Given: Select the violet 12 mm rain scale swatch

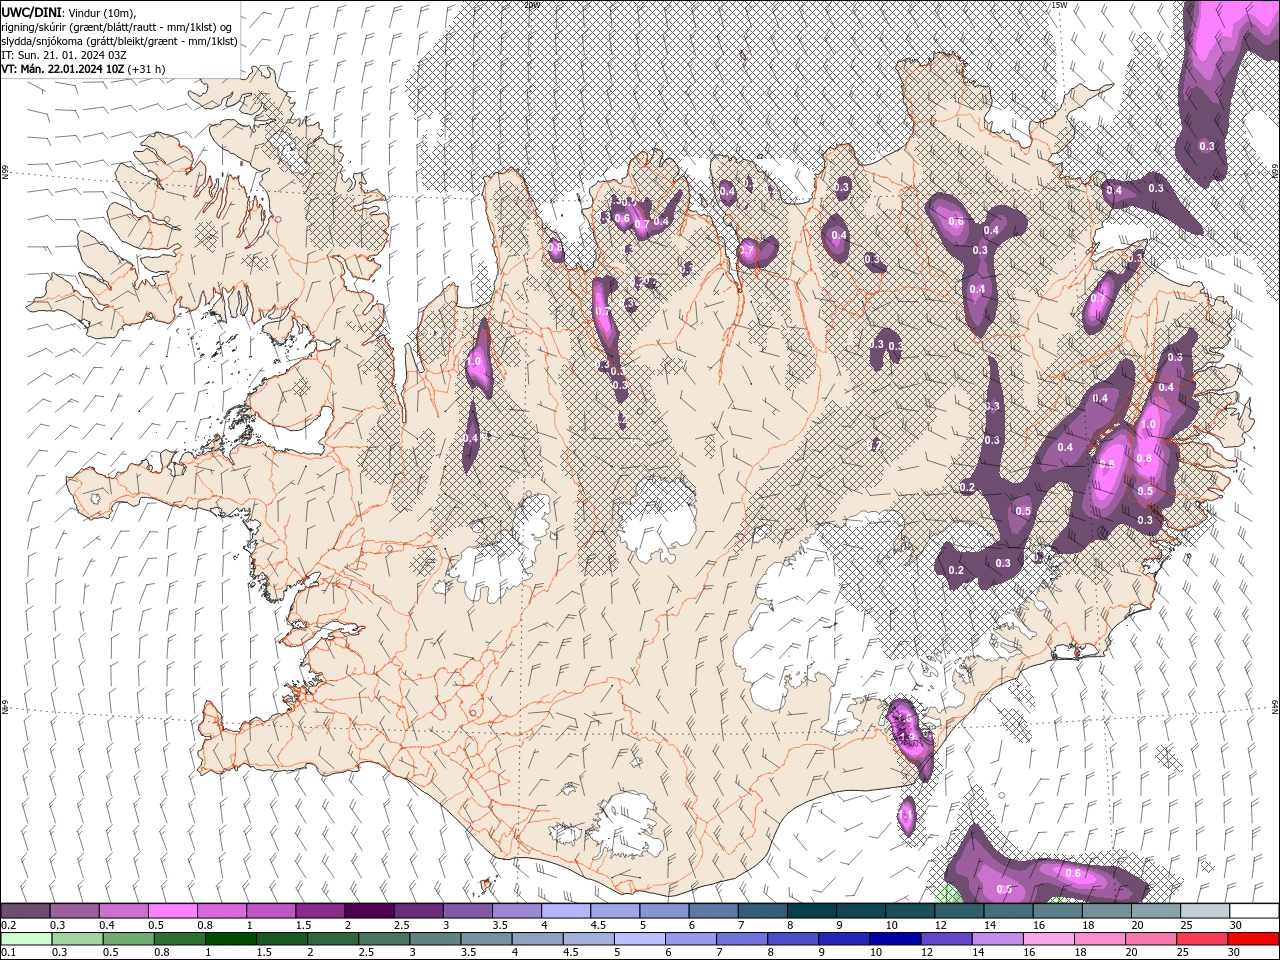Looking at the screenshot, I should click(x=946, y=939).
